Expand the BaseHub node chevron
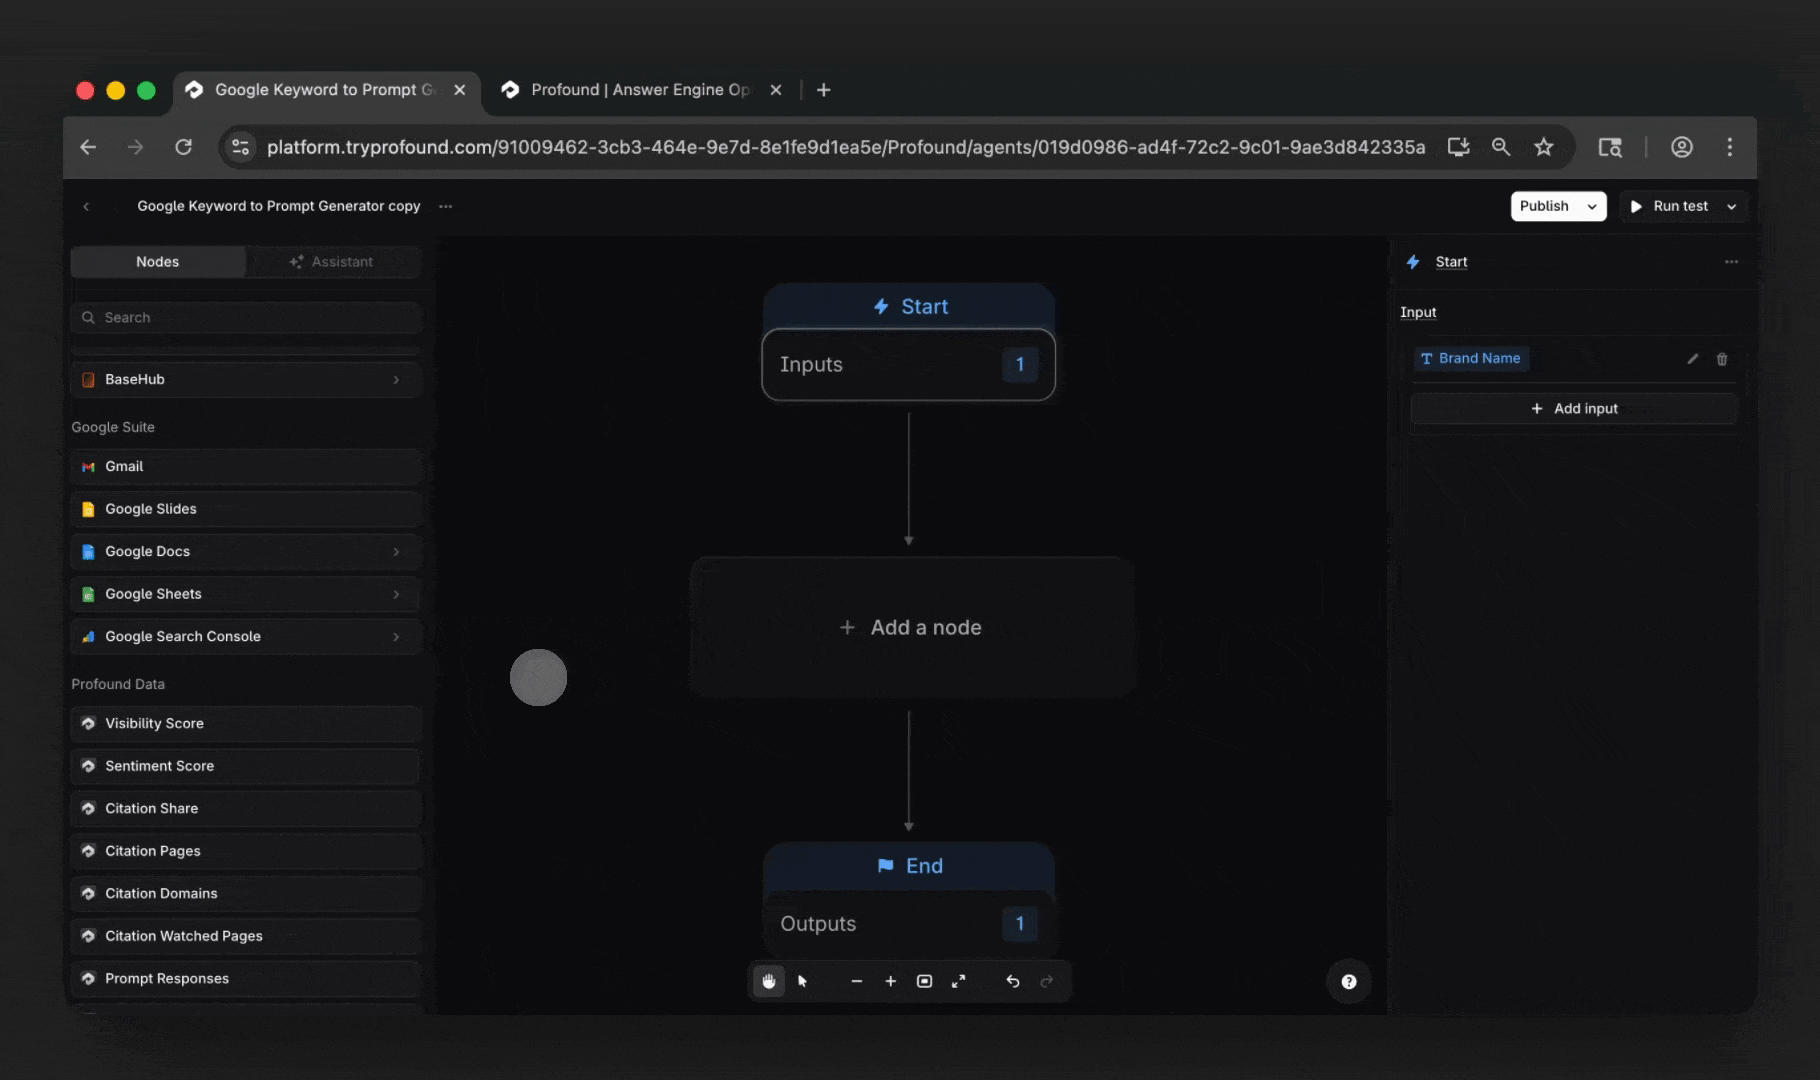The width and height of the screenshot is (1820, 1080). [396, 380]
